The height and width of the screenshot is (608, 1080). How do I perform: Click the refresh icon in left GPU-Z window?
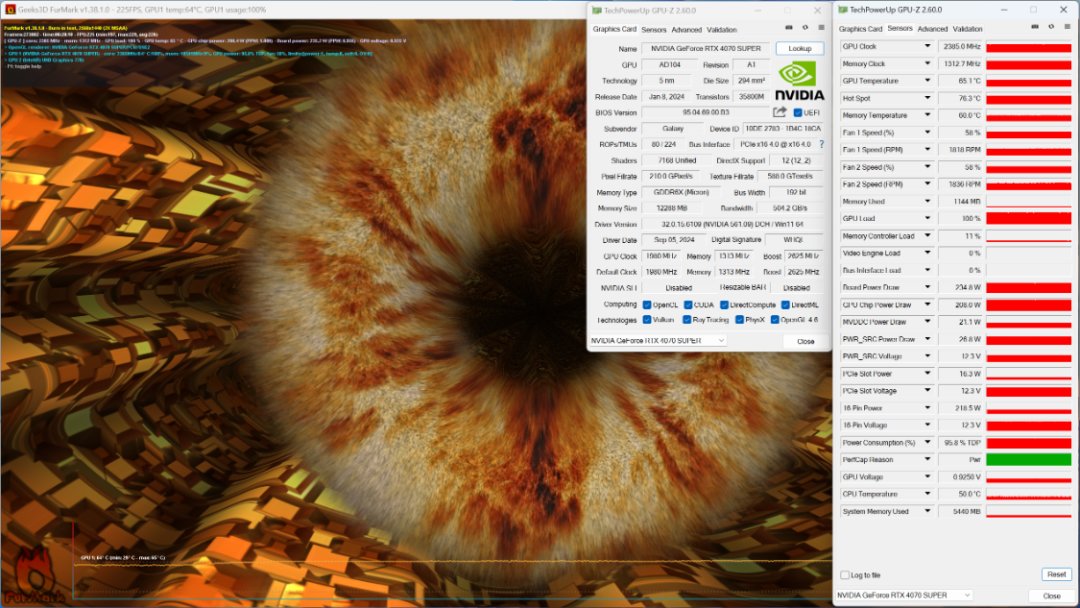tap(805, 28)
